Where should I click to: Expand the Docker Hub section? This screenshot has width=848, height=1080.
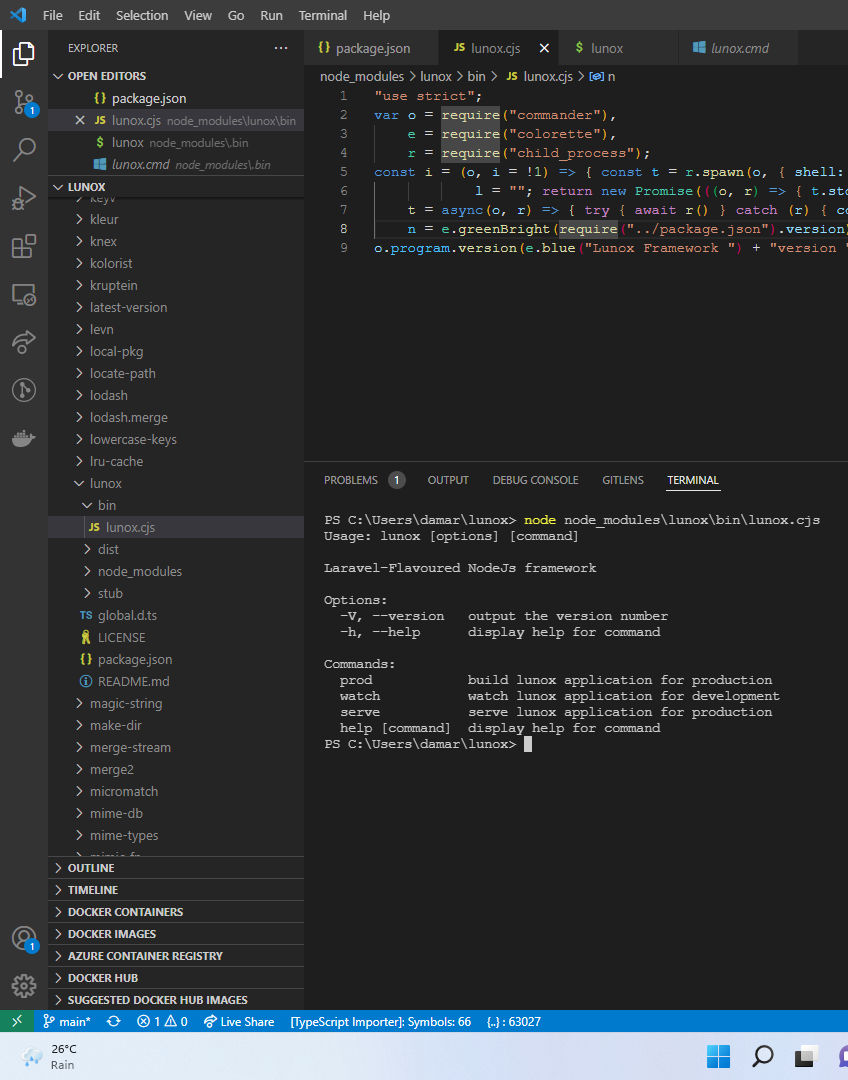pyautogui.click(x=176, y=978)
